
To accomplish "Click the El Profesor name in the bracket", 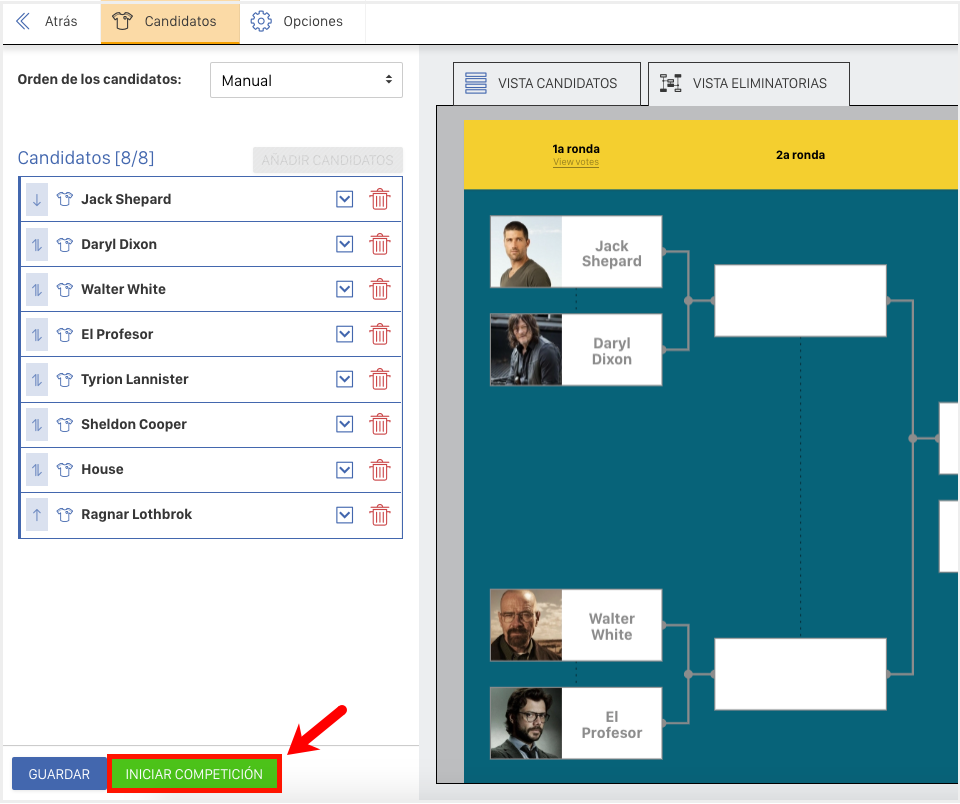I will (x=612, y=724).
